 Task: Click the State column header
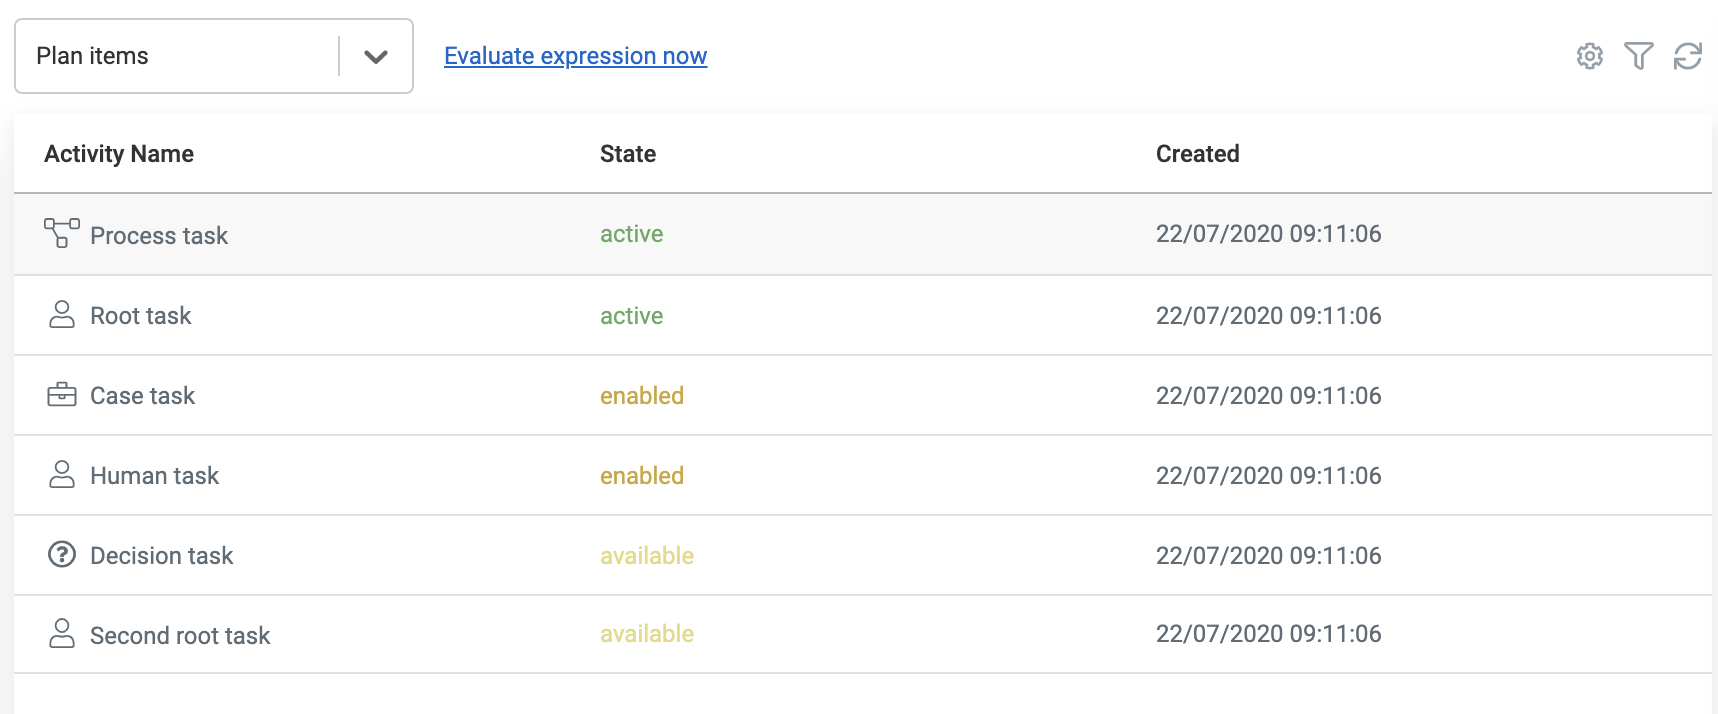coord(628,154)
